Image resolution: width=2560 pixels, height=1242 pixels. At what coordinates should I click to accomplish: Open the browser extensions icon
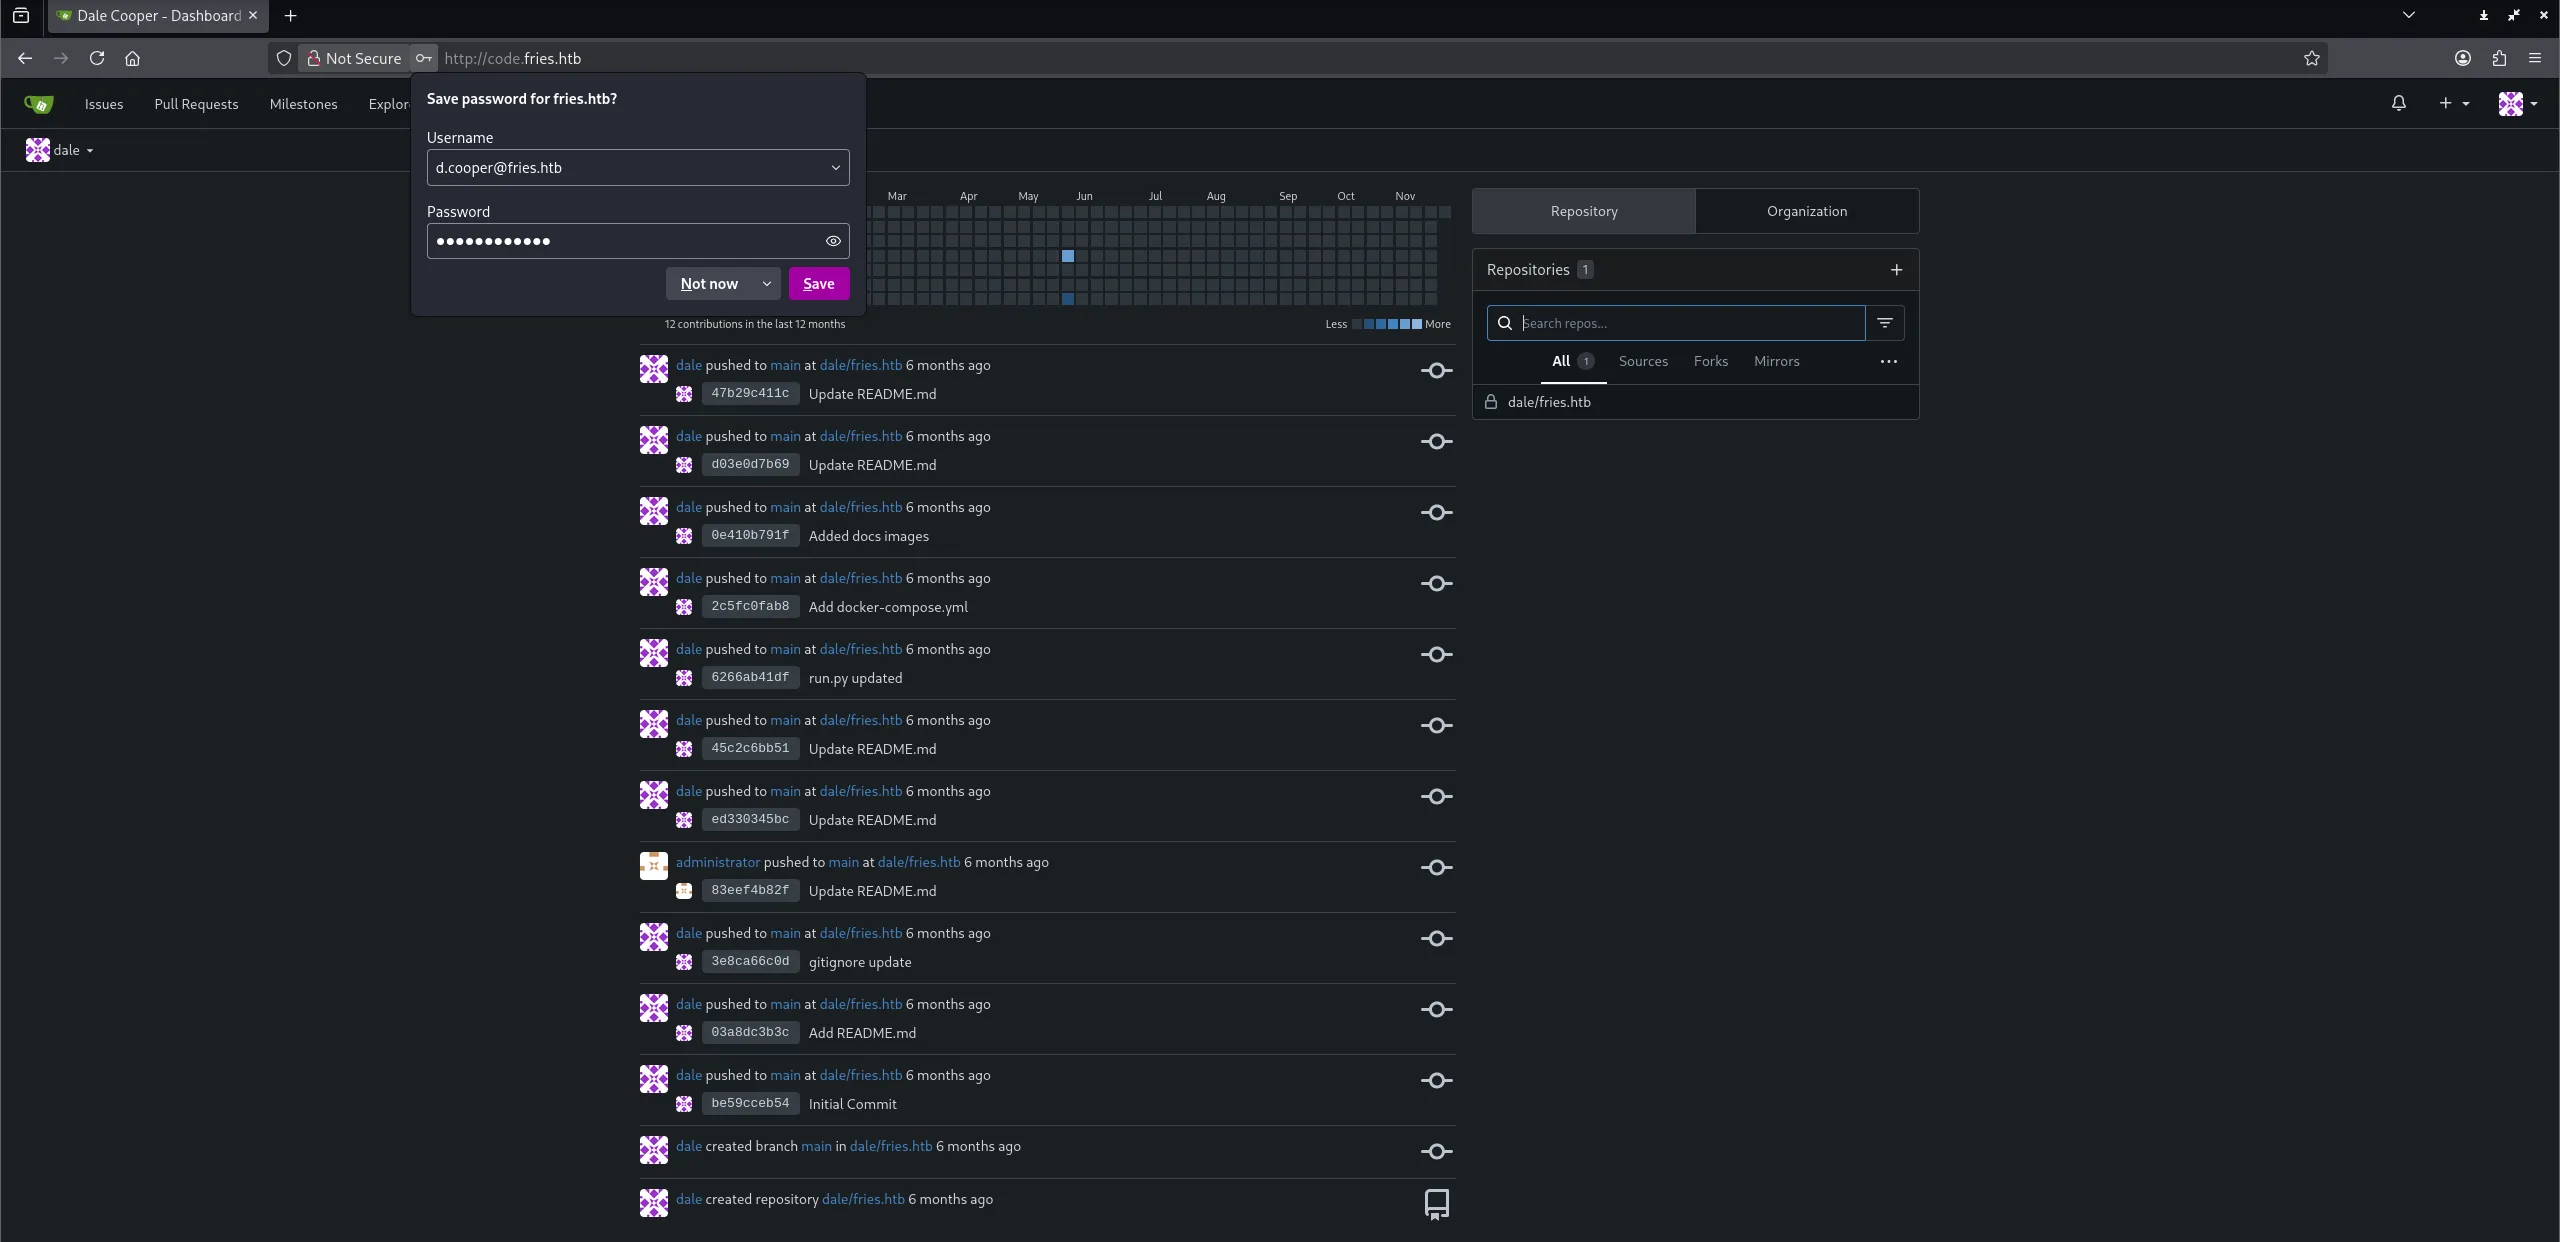pos(2499,58)
